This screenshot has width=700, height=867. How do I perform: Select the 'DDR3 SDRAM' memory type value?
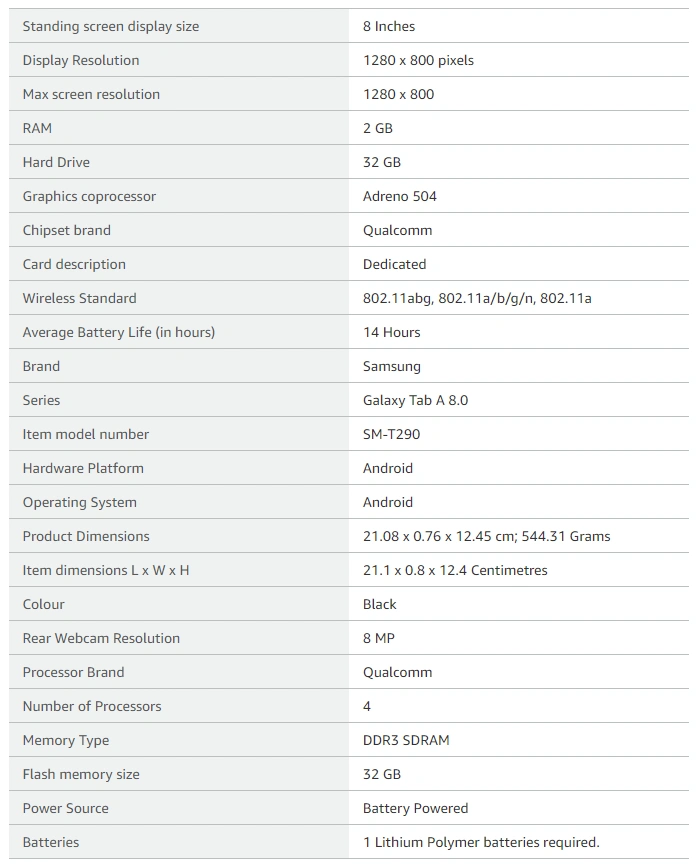pyautogui.click(x=406, y=740)
